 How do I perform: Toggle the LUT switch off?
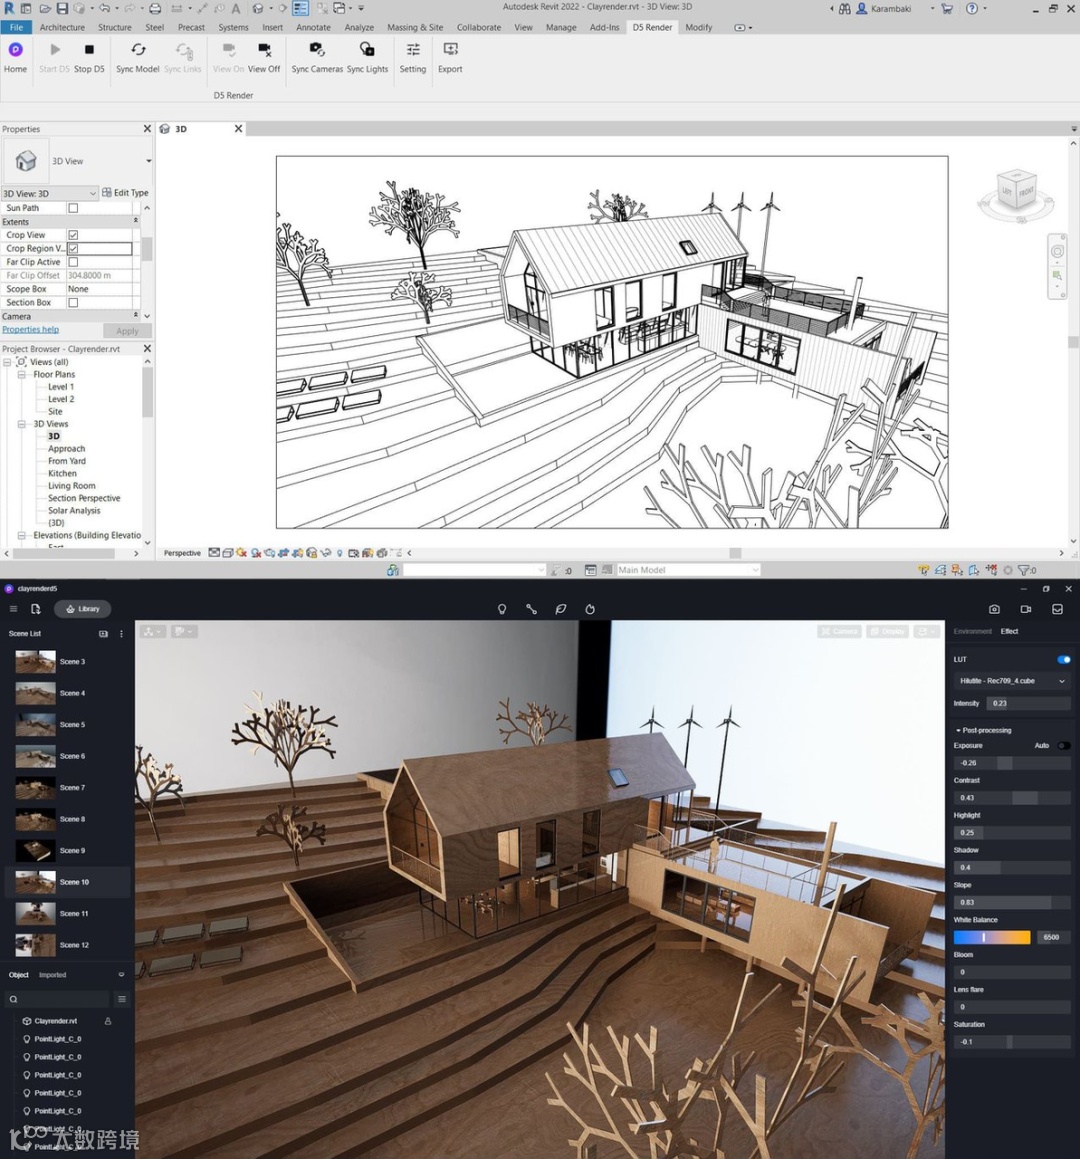tap(1063, 660)
